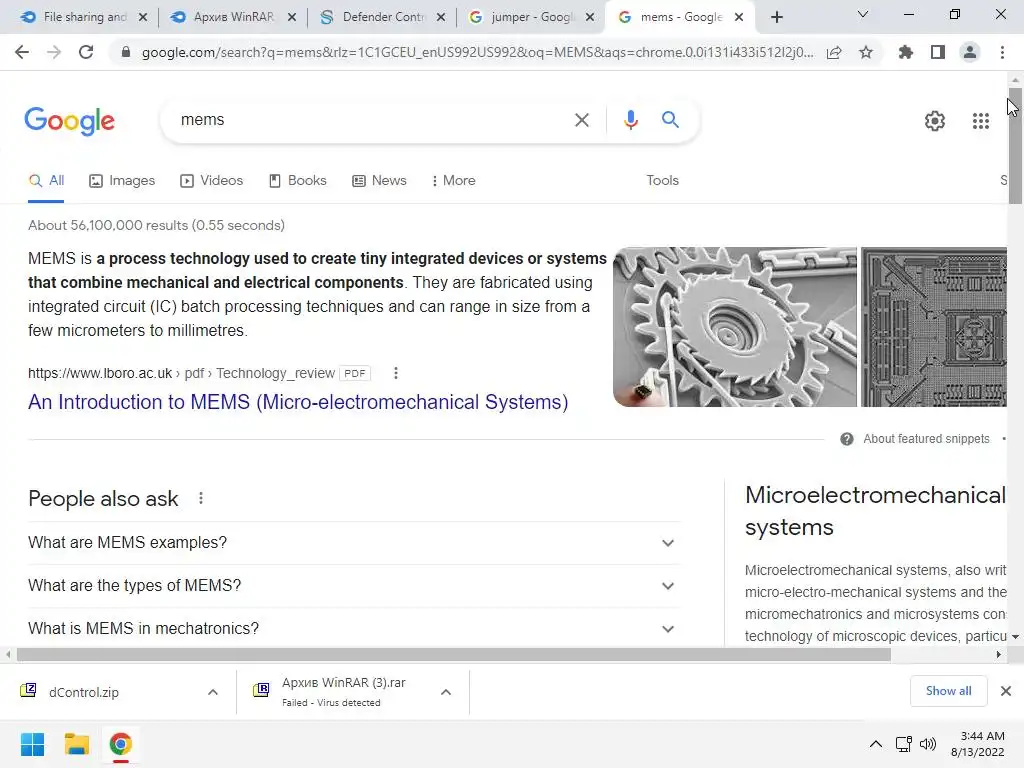The image size is (1024, 768).
Task: Open WinRAR (3).rar download options arrow
Action: pos(446,692)
